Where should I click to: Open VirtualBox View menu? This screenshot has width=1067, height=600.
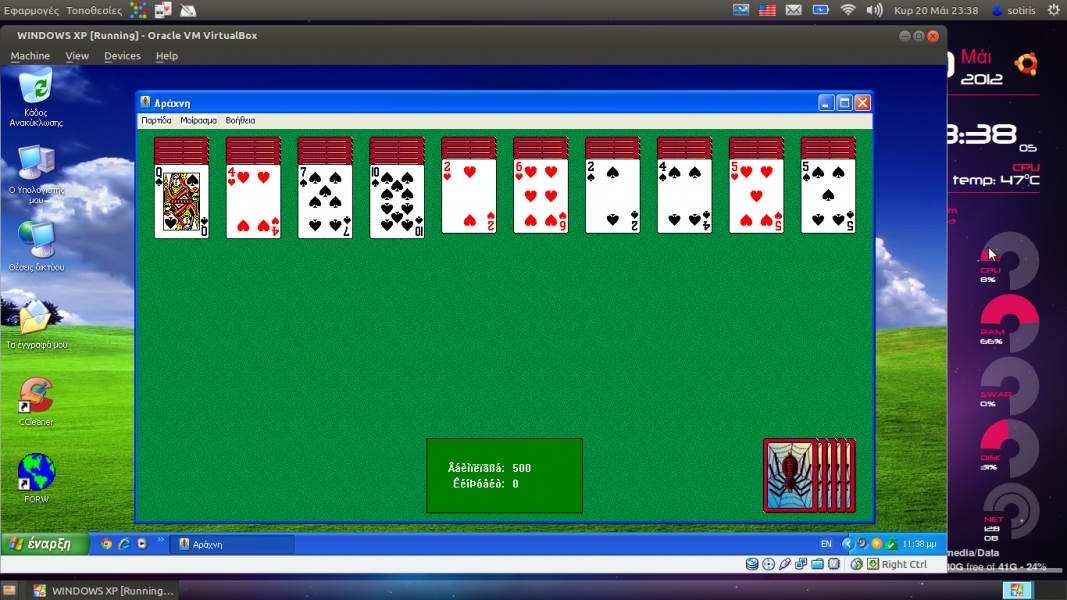click(77, 56)
